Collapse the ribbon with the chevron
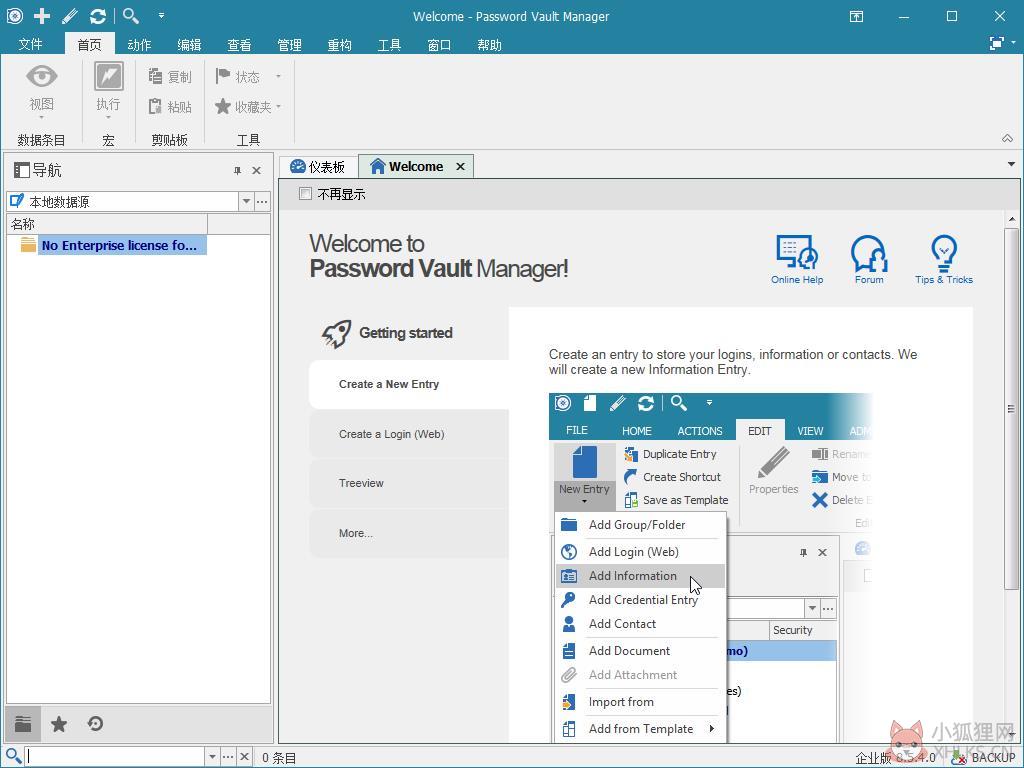The image size is (1024, 768). [1008, 138]
